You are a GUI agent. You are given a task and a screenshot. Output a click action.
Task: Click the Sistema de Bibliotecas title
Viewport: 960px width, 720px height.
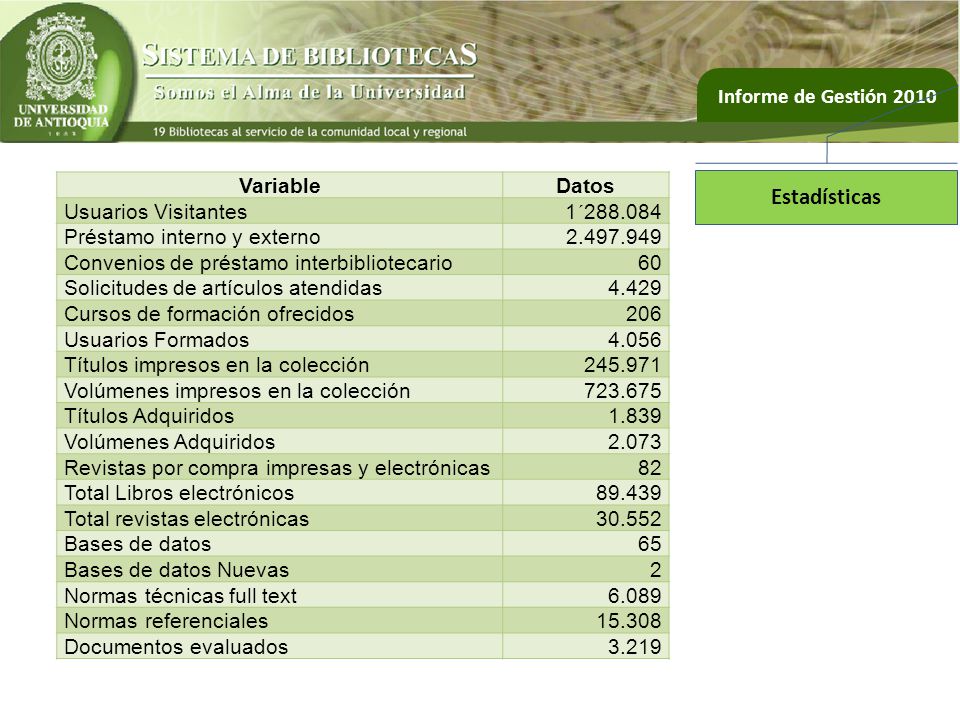(310, 55)
